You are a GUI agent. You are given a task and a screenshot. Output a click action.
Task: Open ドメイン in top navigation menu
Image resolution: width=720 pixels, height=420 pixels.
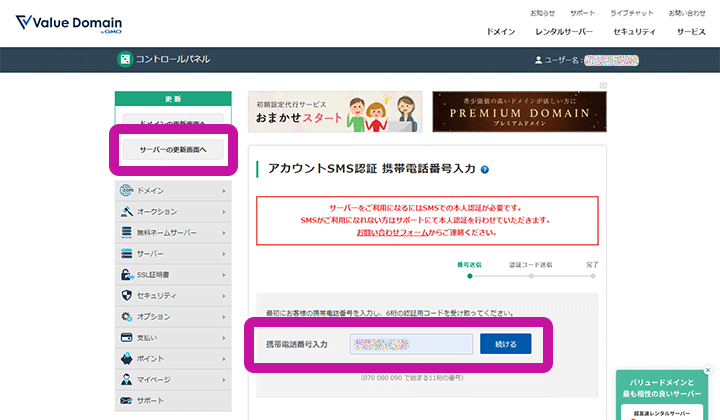coord(500,32)
